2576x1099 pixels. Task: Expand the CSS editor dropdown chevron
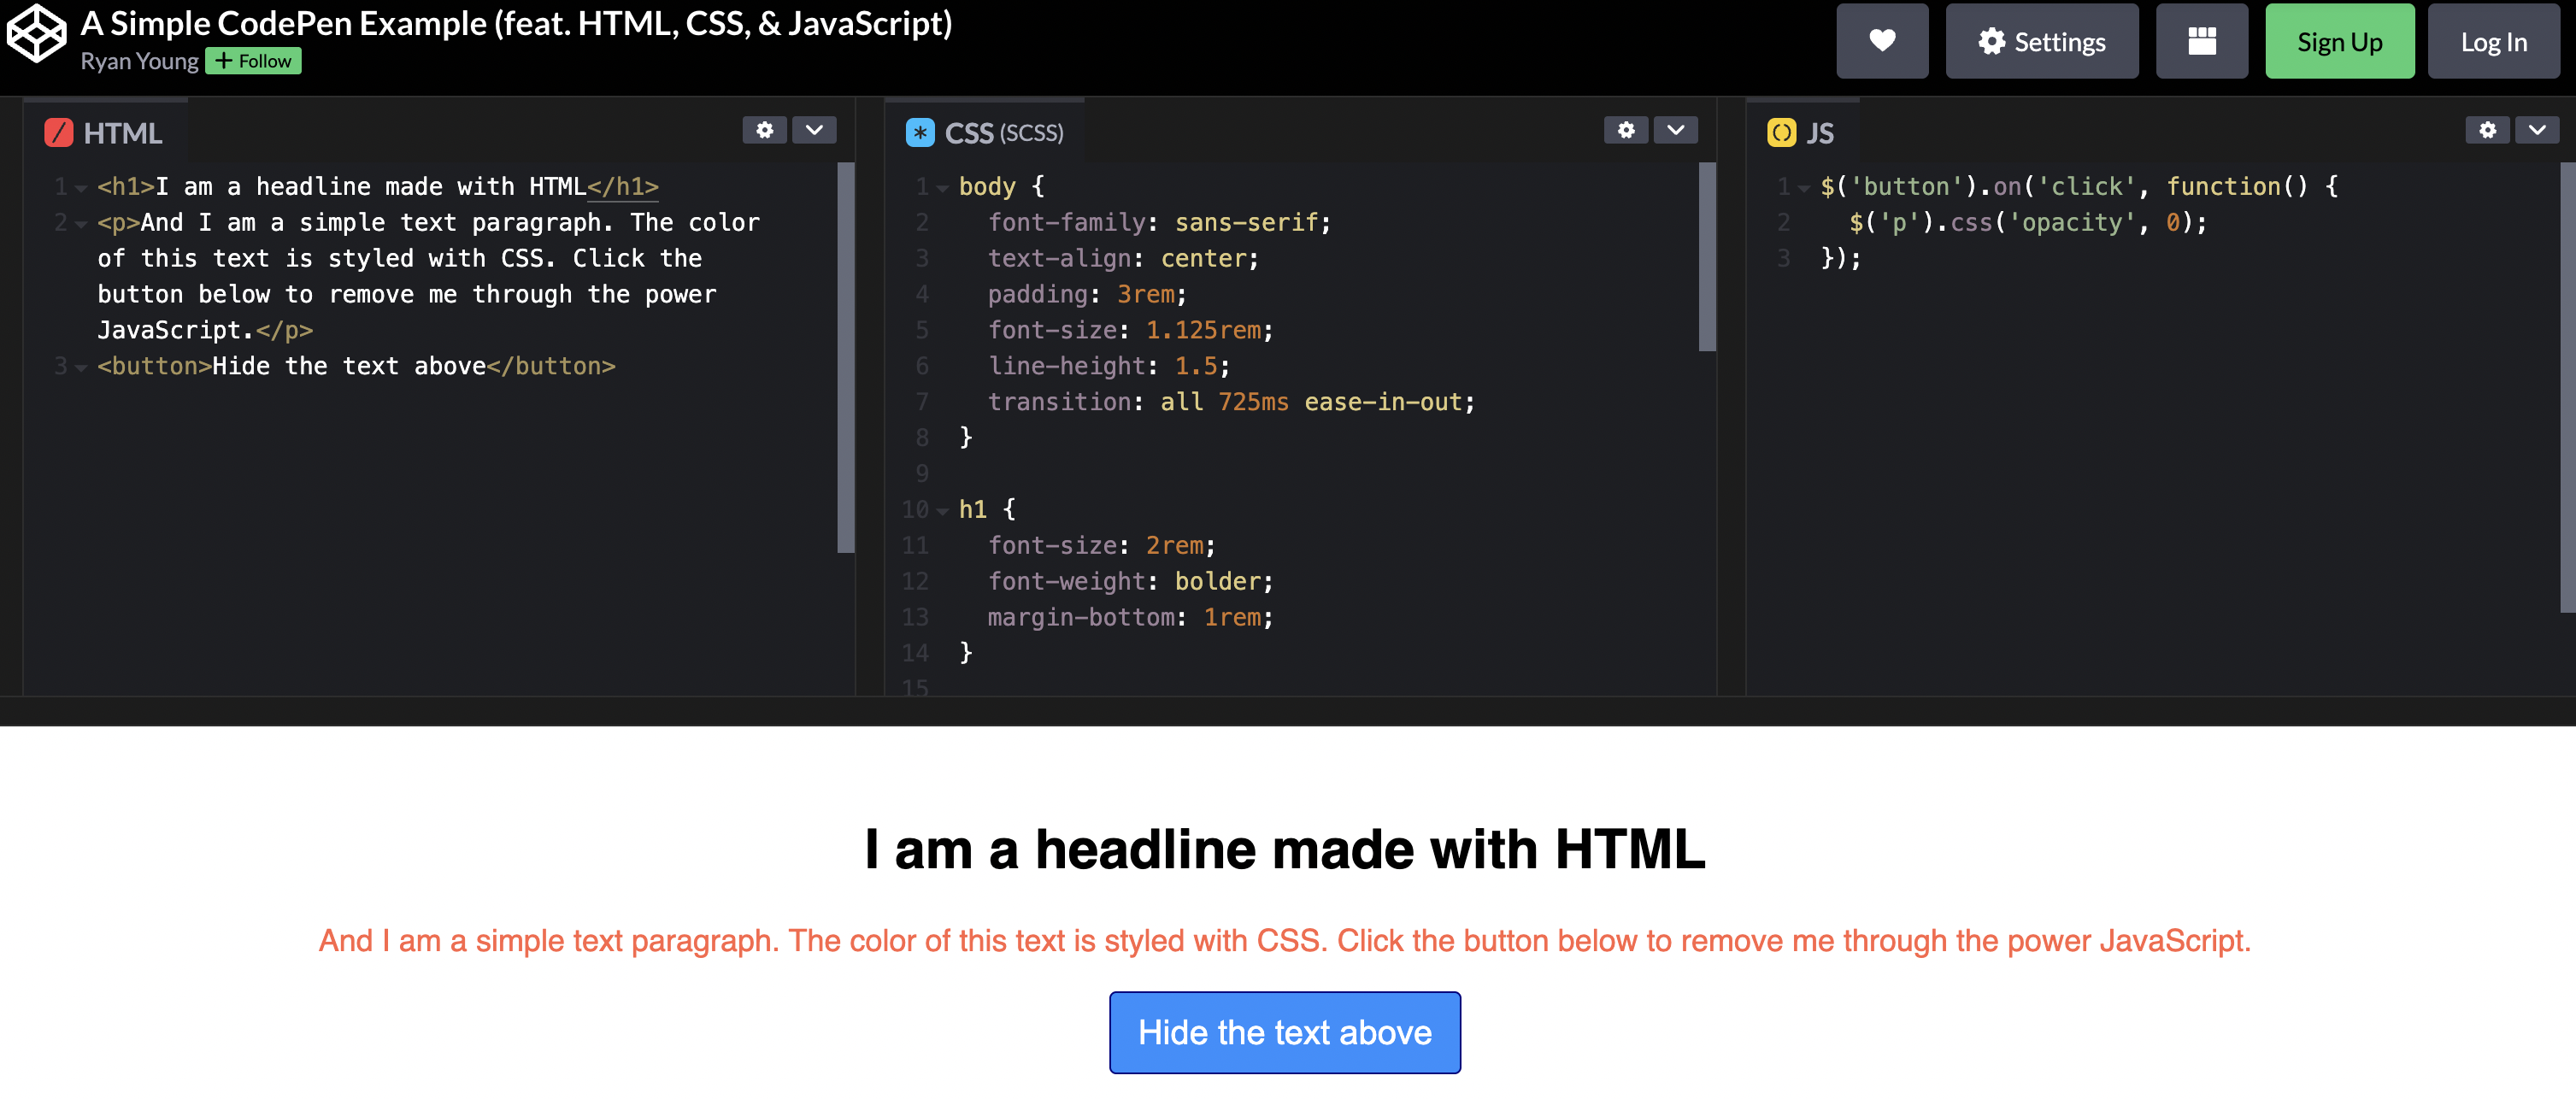point(1675,130)
